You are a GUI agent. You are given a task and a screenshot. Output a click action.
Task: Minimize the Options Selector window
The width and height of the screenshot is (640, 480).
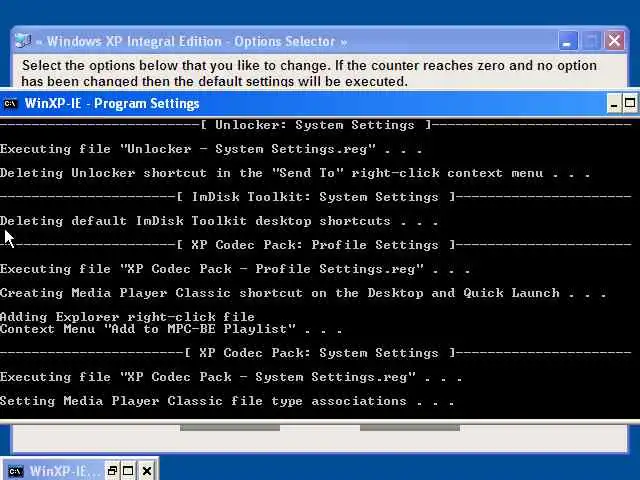567,41
